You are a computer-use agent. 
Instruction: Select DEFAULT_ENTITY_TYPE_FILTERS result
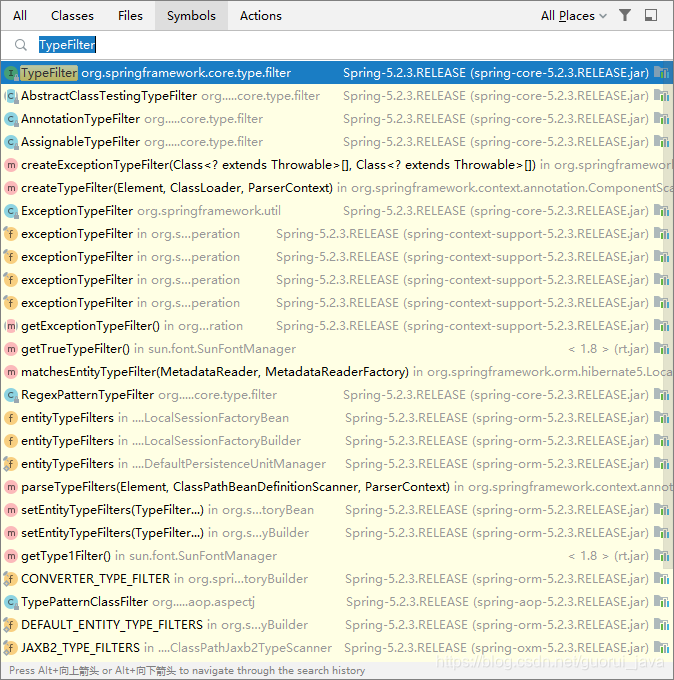tap(337, 624)
